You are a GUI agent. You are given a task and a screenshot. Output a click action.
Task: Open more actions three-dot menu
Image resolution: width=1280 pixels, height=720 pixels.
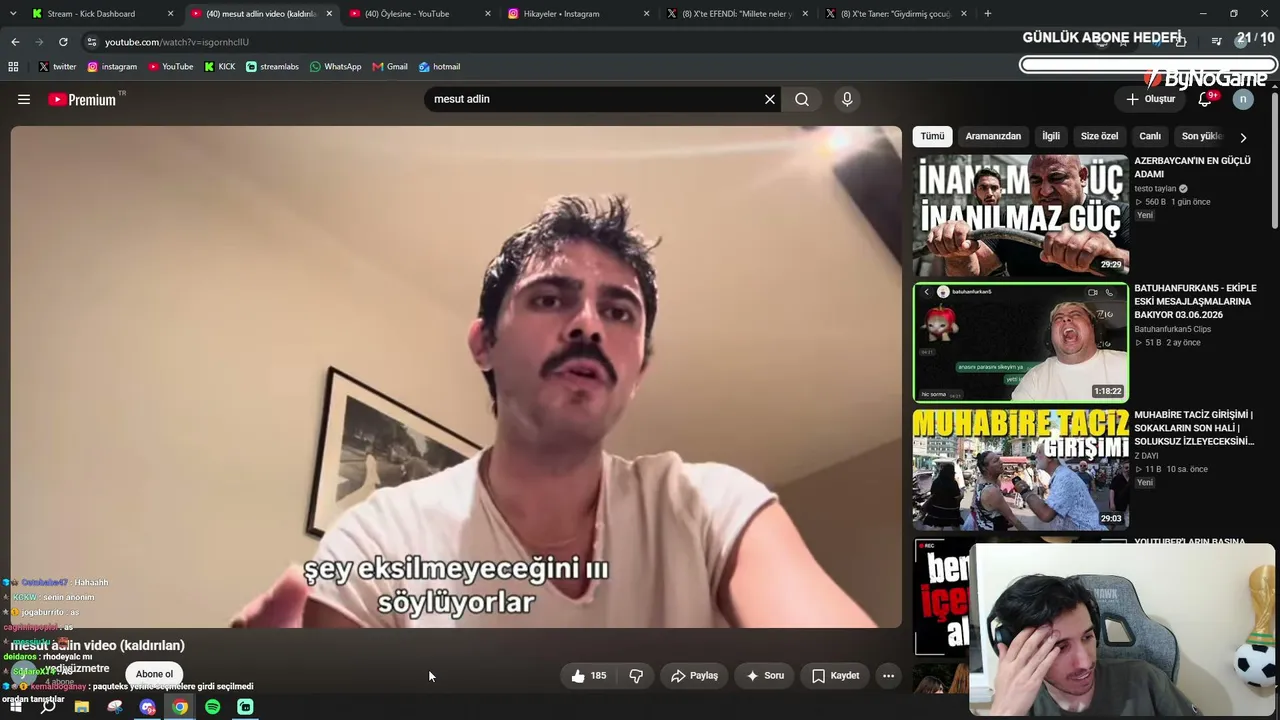tap(888, 676)
